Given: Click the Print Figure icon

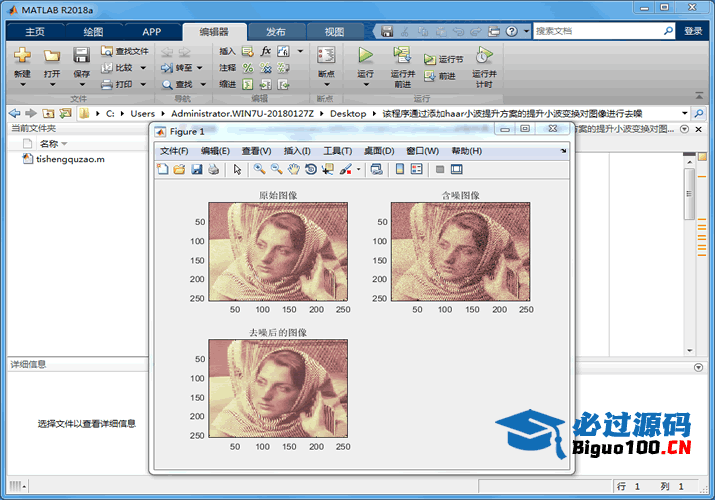Looking at the screenshot, I should [x=213, y=170].
